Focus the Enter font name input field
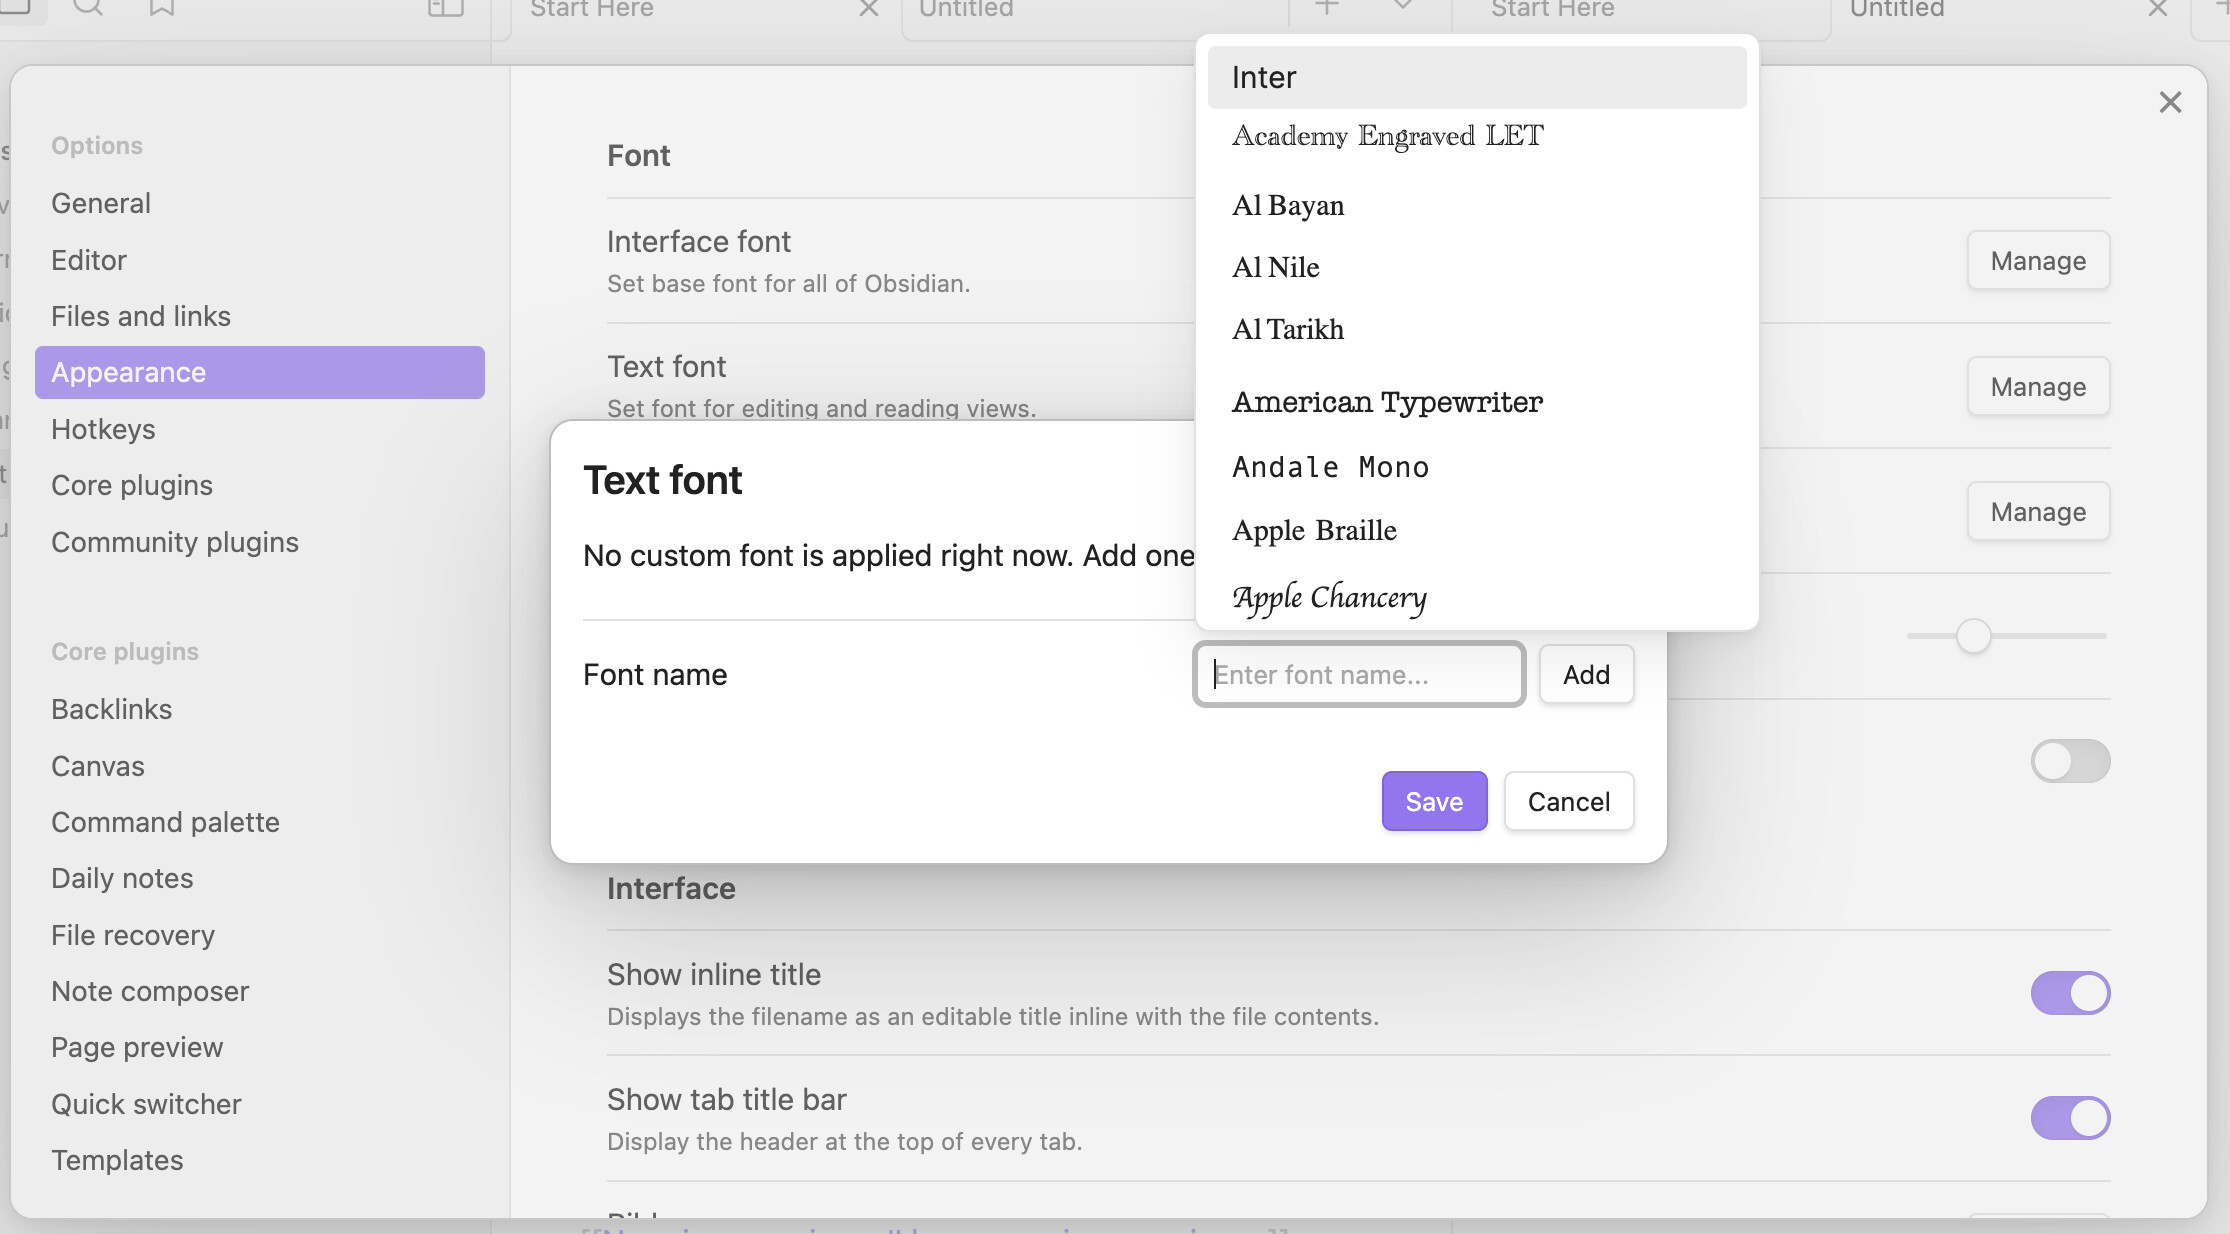This screenshot has width=2230, height=1234. [1358, 675]
